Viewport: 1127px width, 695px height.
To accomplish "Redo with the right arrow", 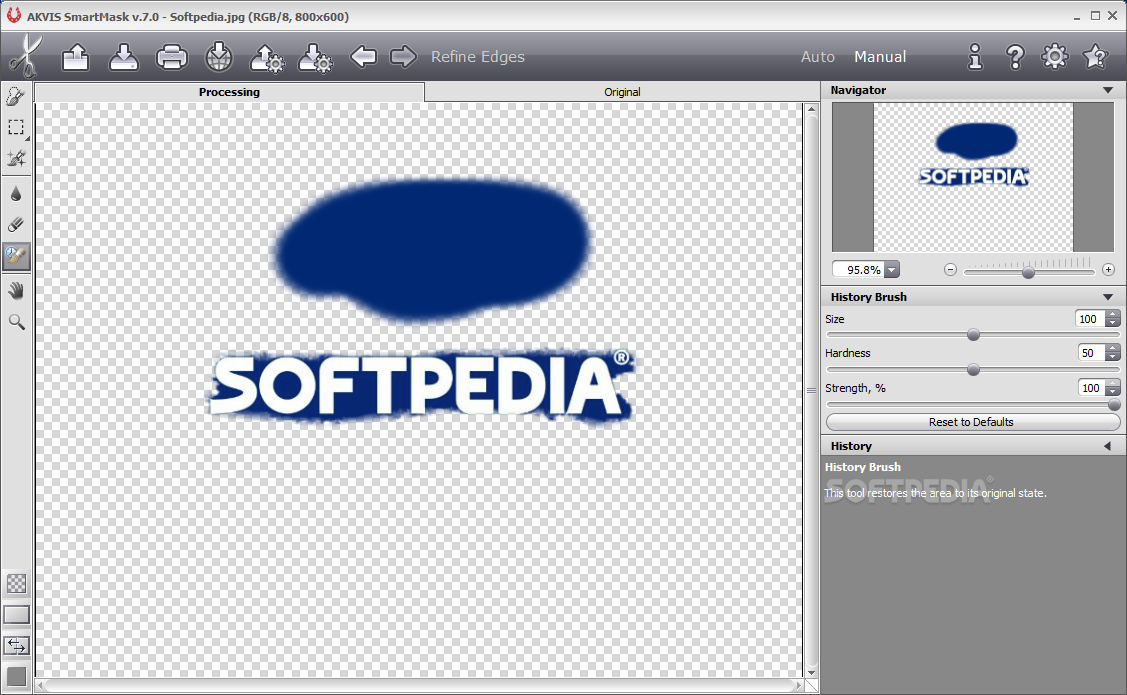I will click(403, 56).
